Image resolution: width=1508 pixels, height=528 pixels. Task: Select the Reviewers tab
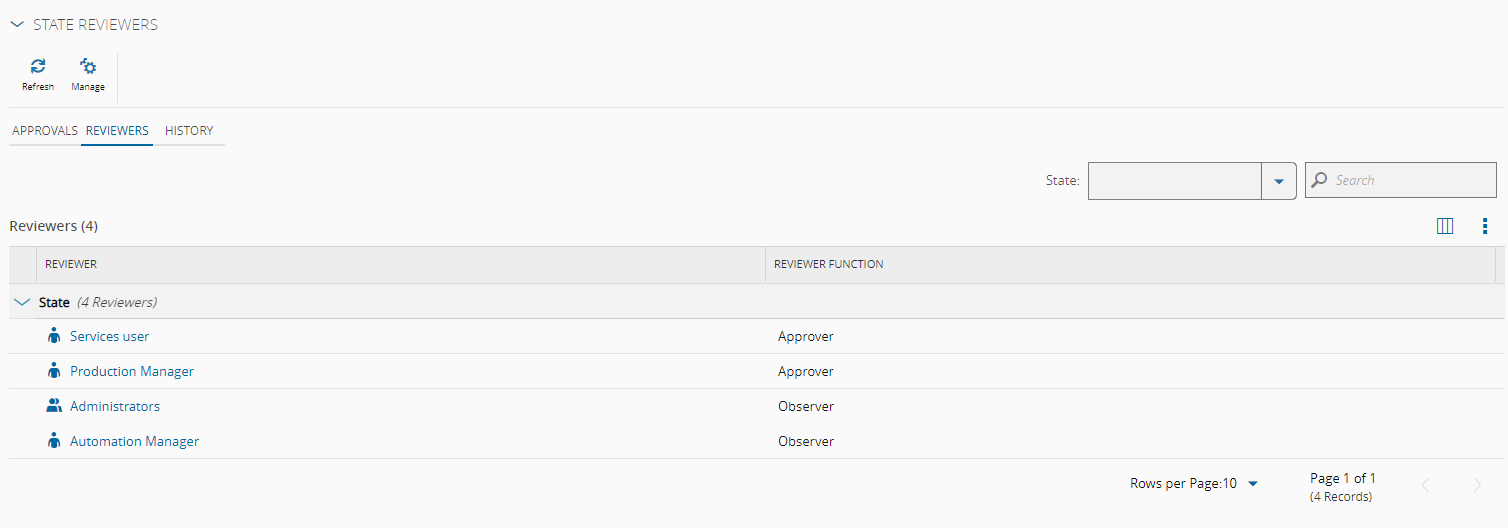[117, 131]
